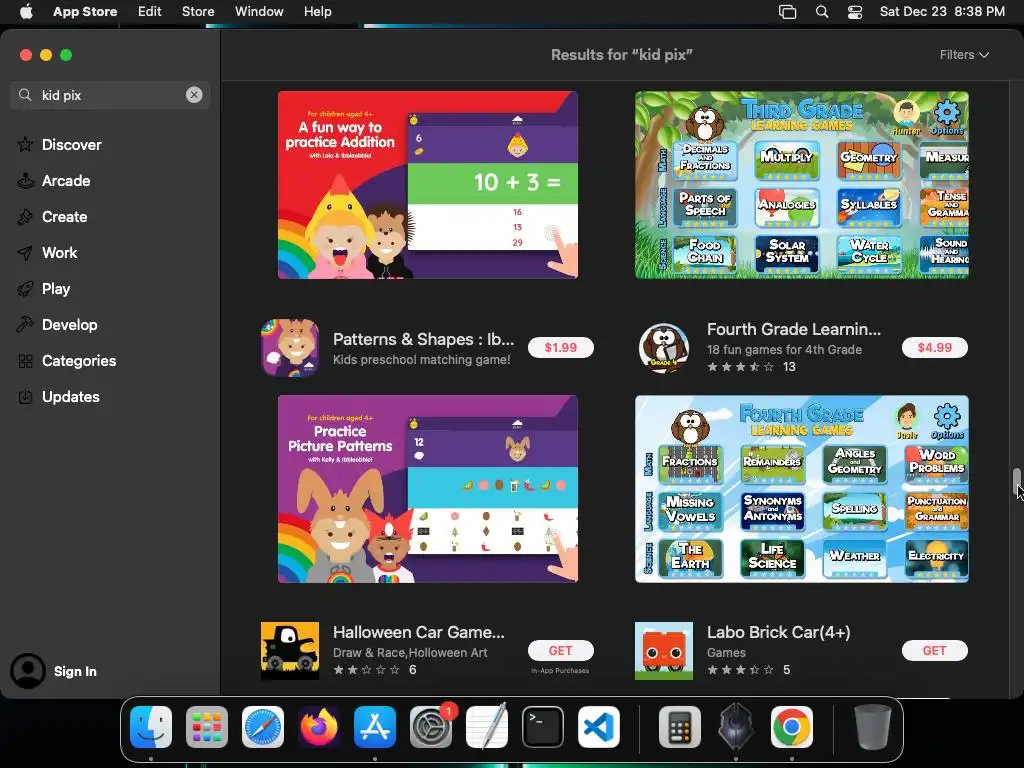
Task: Click '18 fun games for 4th Grade' subtitle
Action: [x=784, y=349]
